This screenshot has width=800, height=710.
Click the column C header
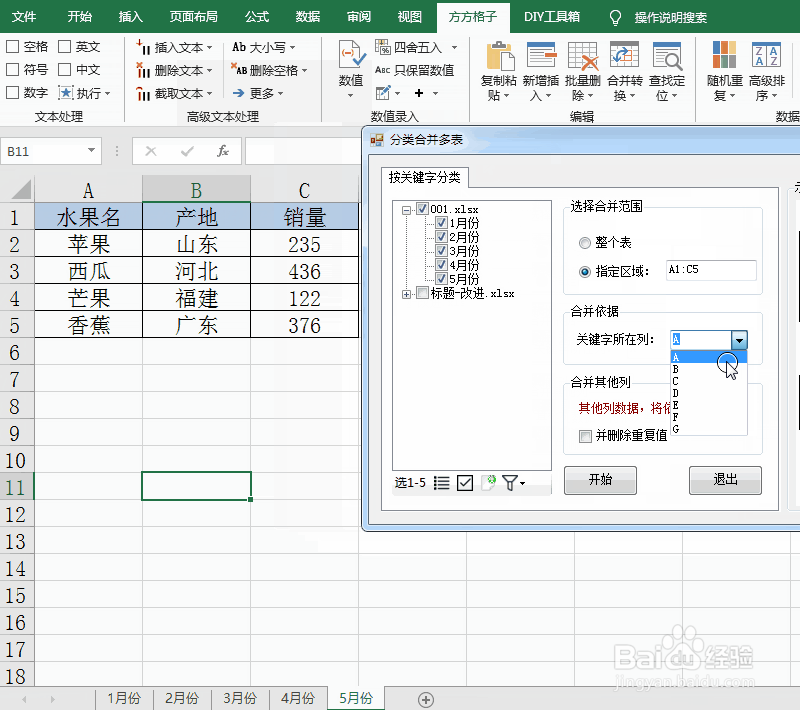(305, 190)
